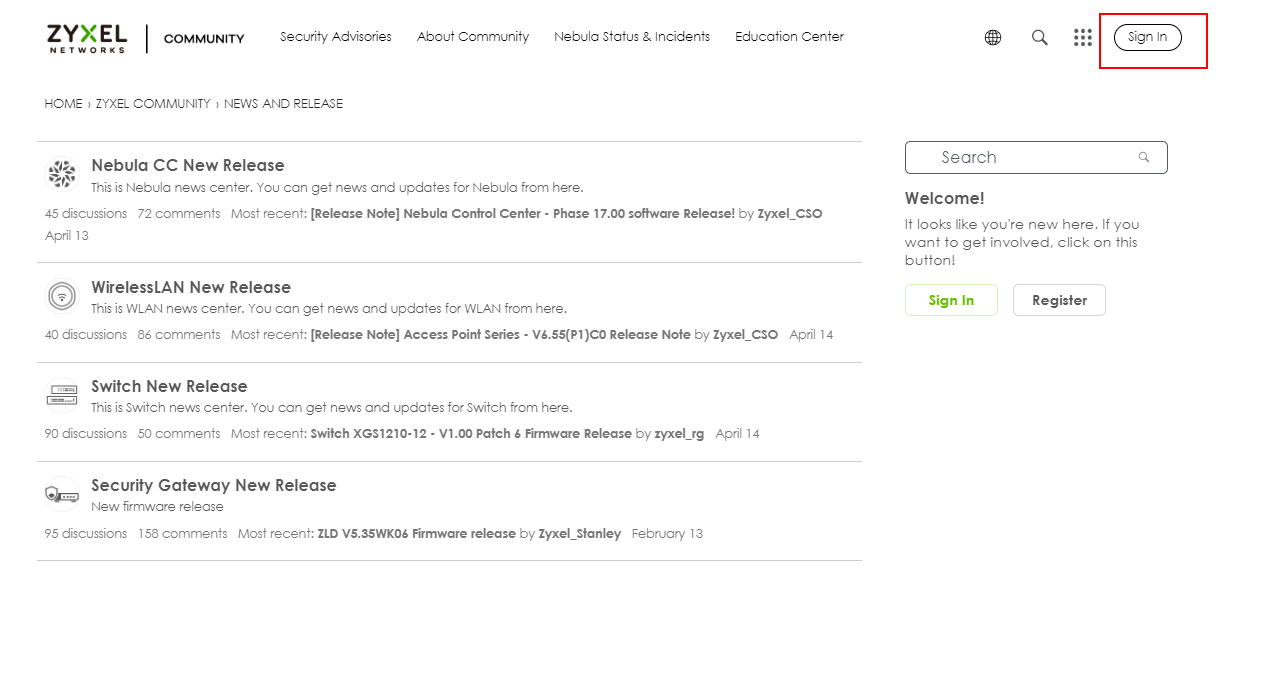Click the 'Welcome!' heading
The height and width of the screenshot is (674, 1274).
[945, 199]
